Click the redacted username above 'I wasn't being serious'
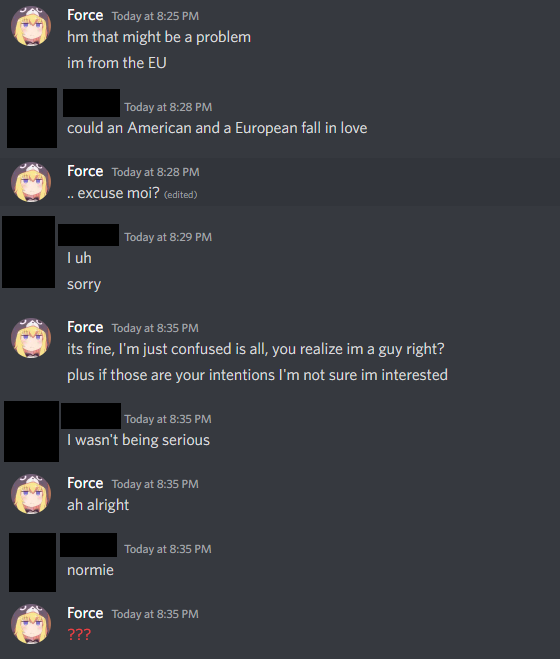Viewport: 560px width, 659px height. click(x=91, y=416)
